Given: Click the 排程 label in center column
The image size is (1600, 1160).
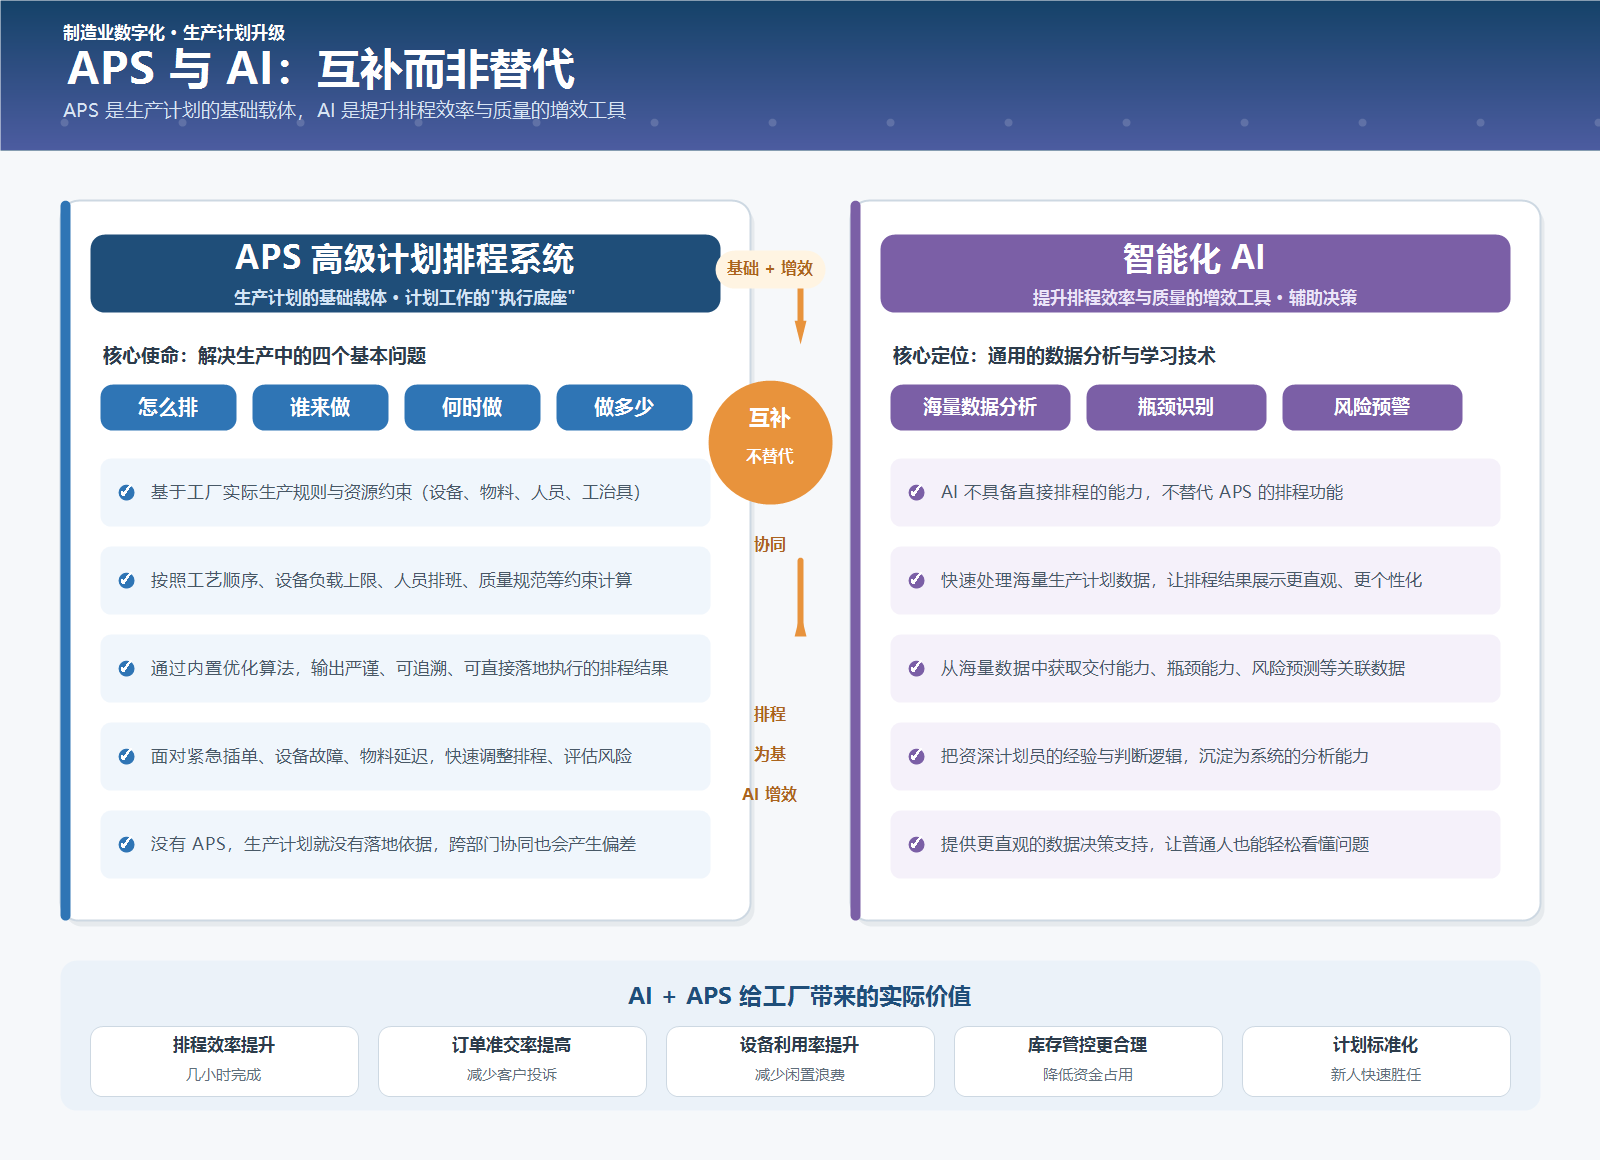Looking at the screenshot, I should [770, 714].
